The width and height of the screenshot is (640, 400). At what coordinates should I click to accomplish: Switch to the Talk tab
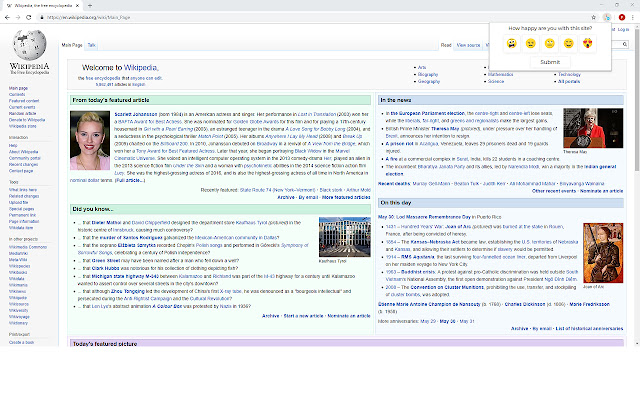coord(92,45)
